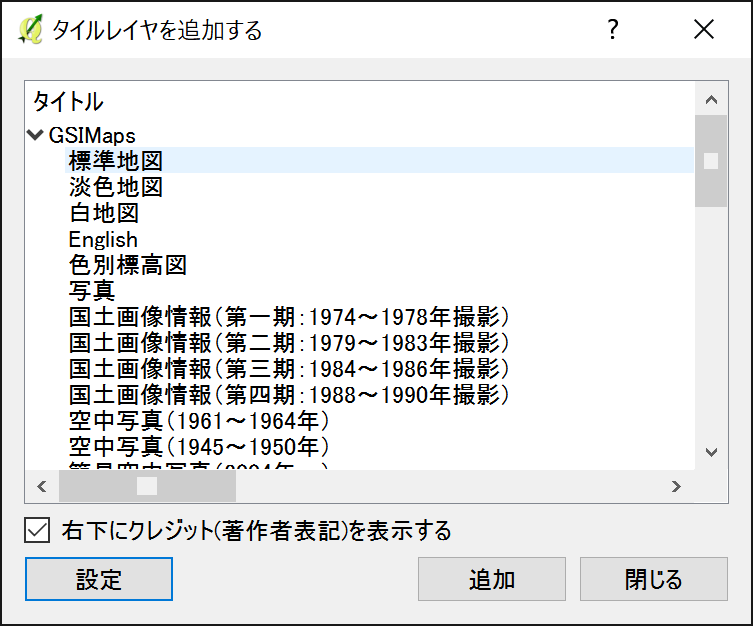
Task: Click the QGIS icon in the title bar
Action: click(31, 30)
